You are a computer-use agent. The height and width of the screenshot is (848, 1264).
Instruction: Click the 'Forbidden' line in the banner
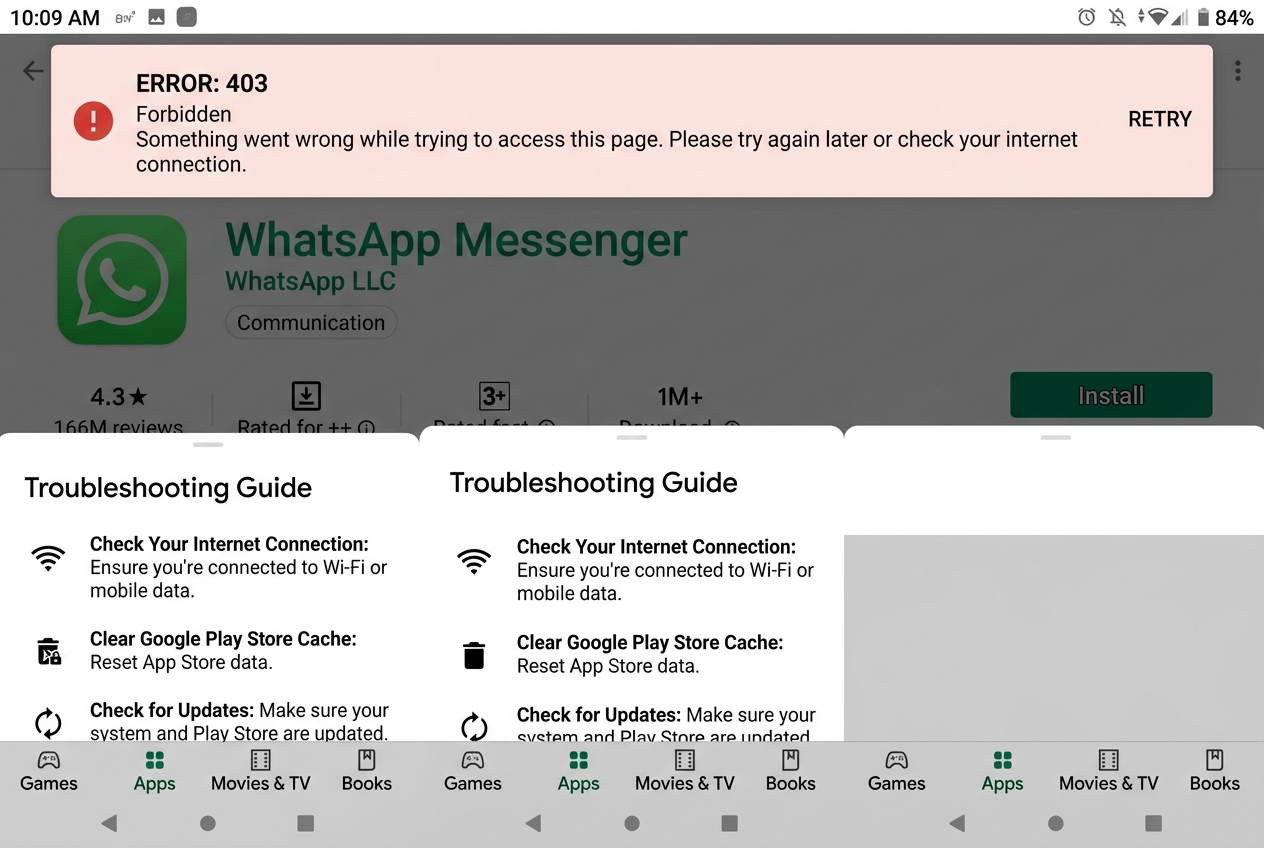tap(184, 114)
